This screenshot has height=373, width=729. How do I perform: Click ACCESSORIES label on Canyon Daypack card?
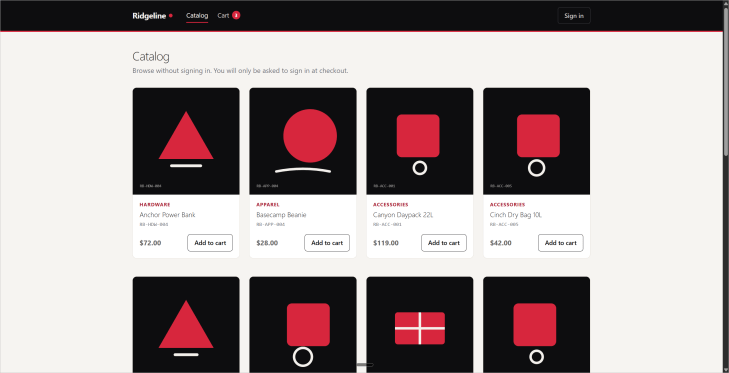(391, 205)
